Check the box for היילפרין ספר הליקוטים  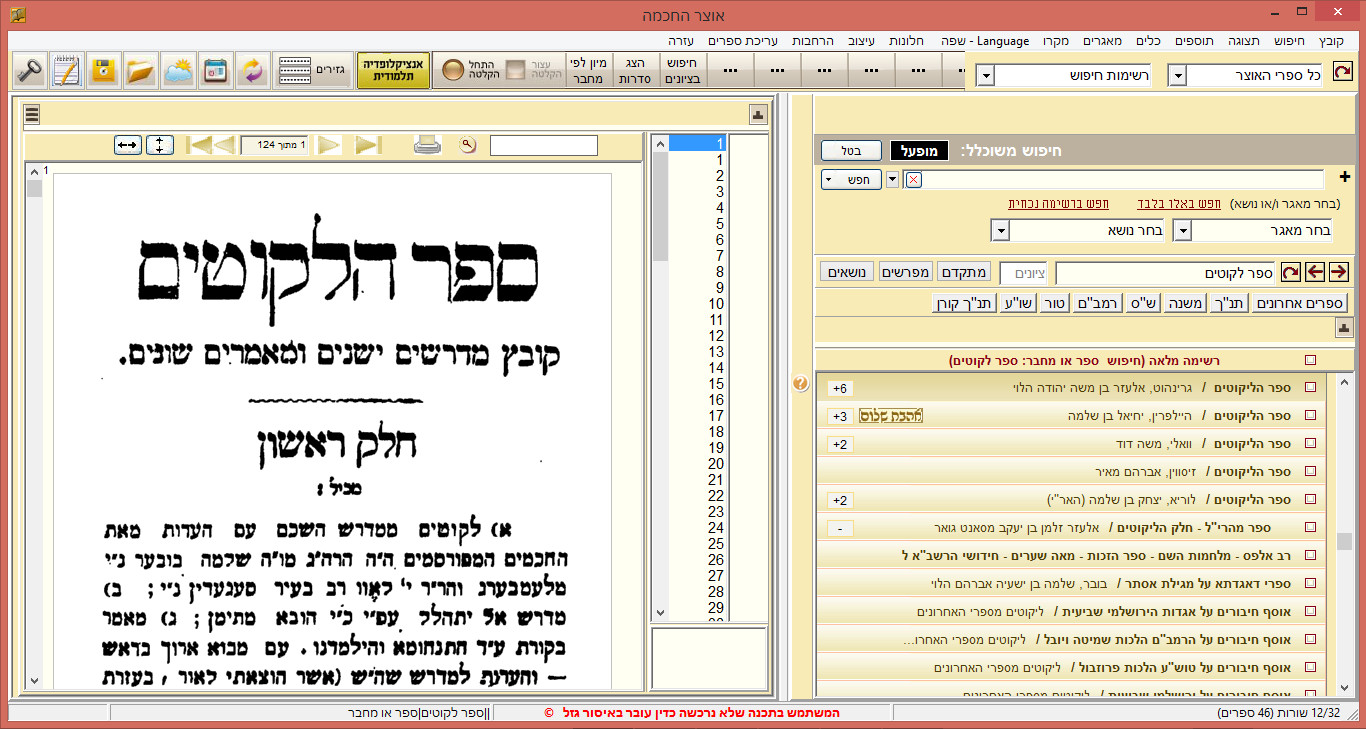point(1310,416)
